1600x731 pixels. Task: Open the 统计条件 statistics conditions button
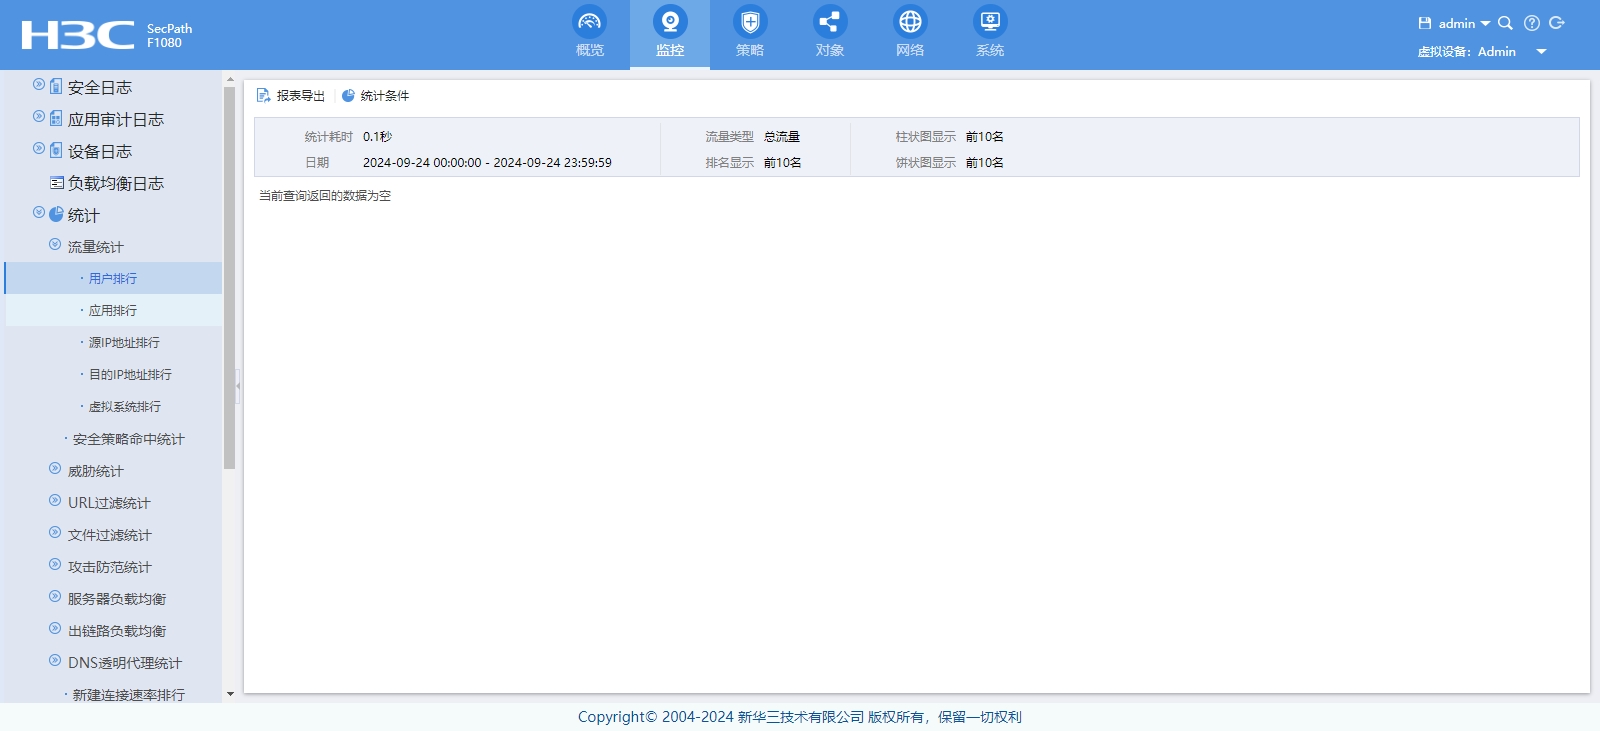tap(375, 96)
